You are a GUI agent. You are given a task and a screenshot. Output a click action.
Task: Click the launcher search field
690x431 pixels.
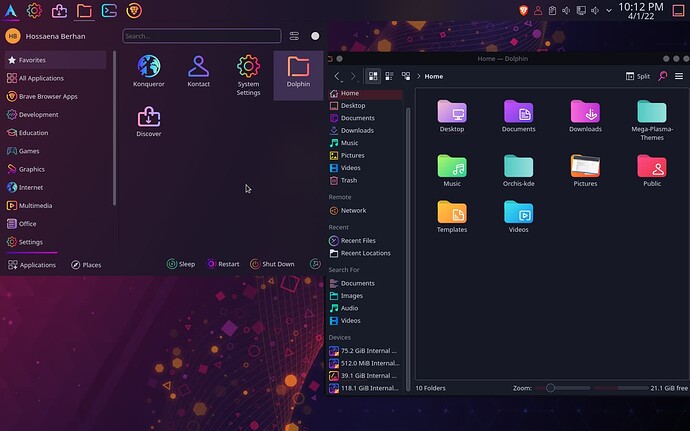click(x=202, y=36)
